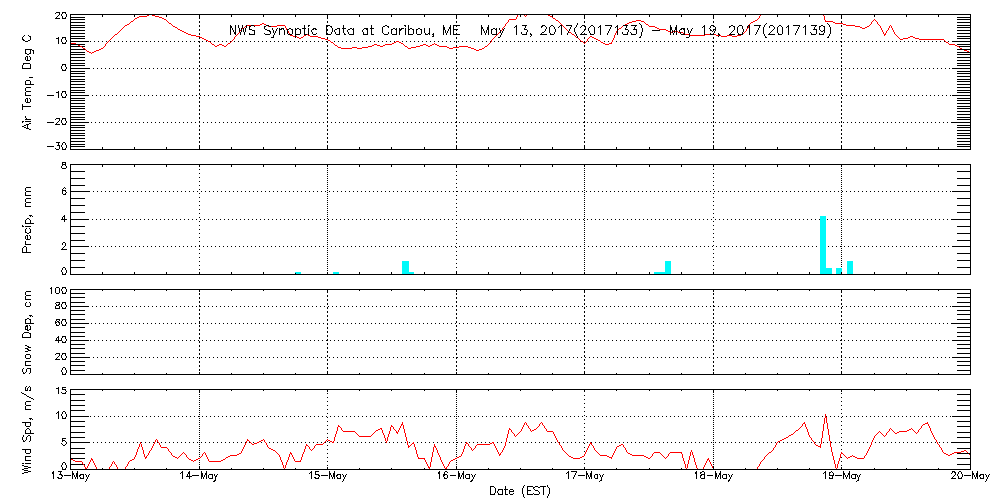Click the tallest cyan precipitation bar

click(823, 244)
